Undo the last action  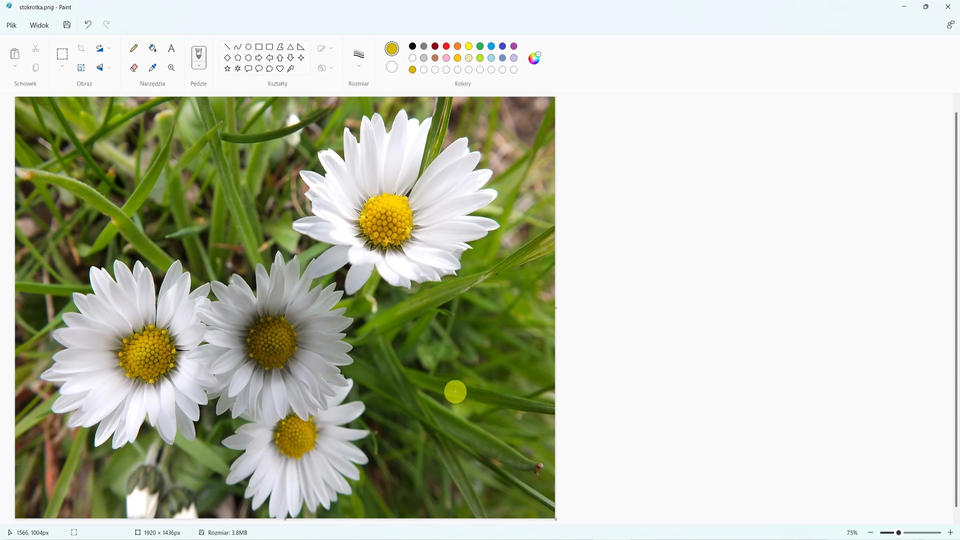[87, 25]
